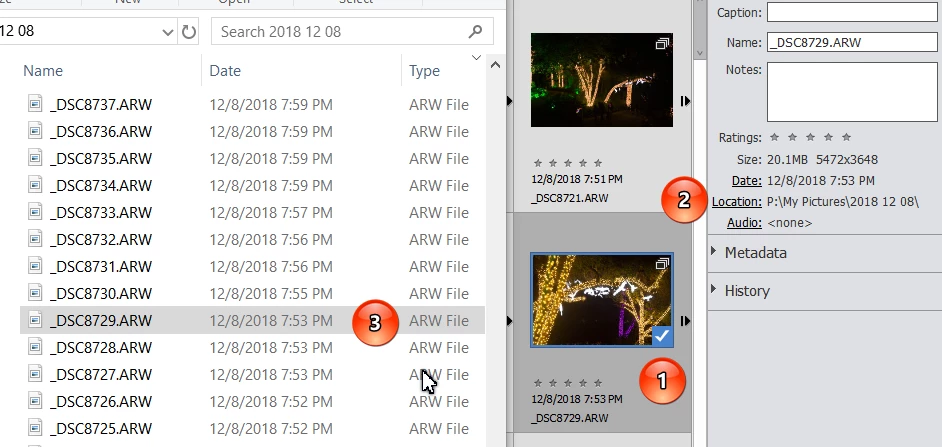Set properties panel Ratings to one star

click(774, 138)
